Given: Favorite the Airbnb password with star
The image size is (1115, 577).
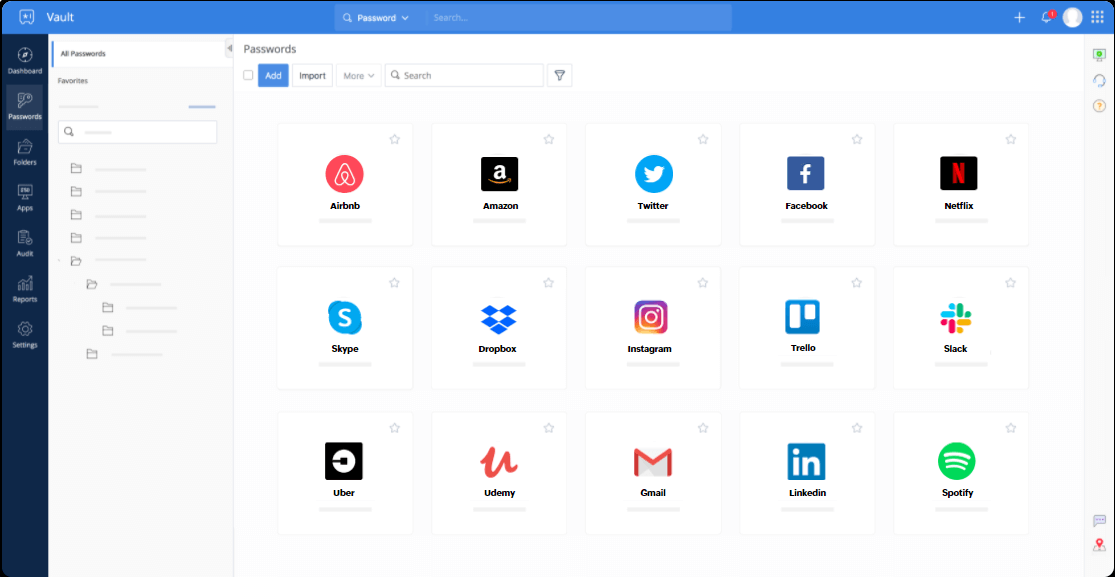Looking at the screenshot, I should (x=394, y=139).
